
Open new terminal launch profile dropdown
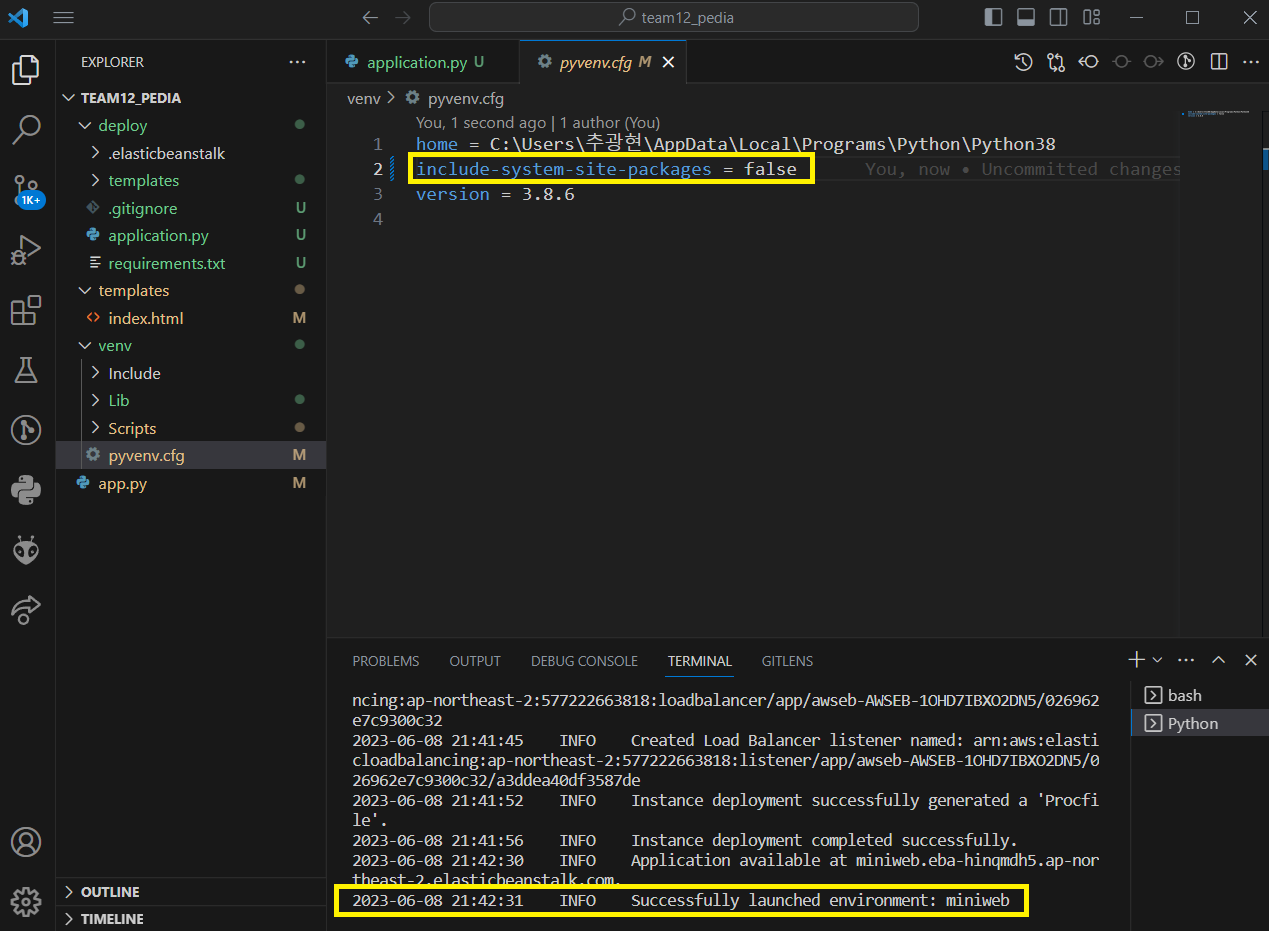pos(1158,660)
